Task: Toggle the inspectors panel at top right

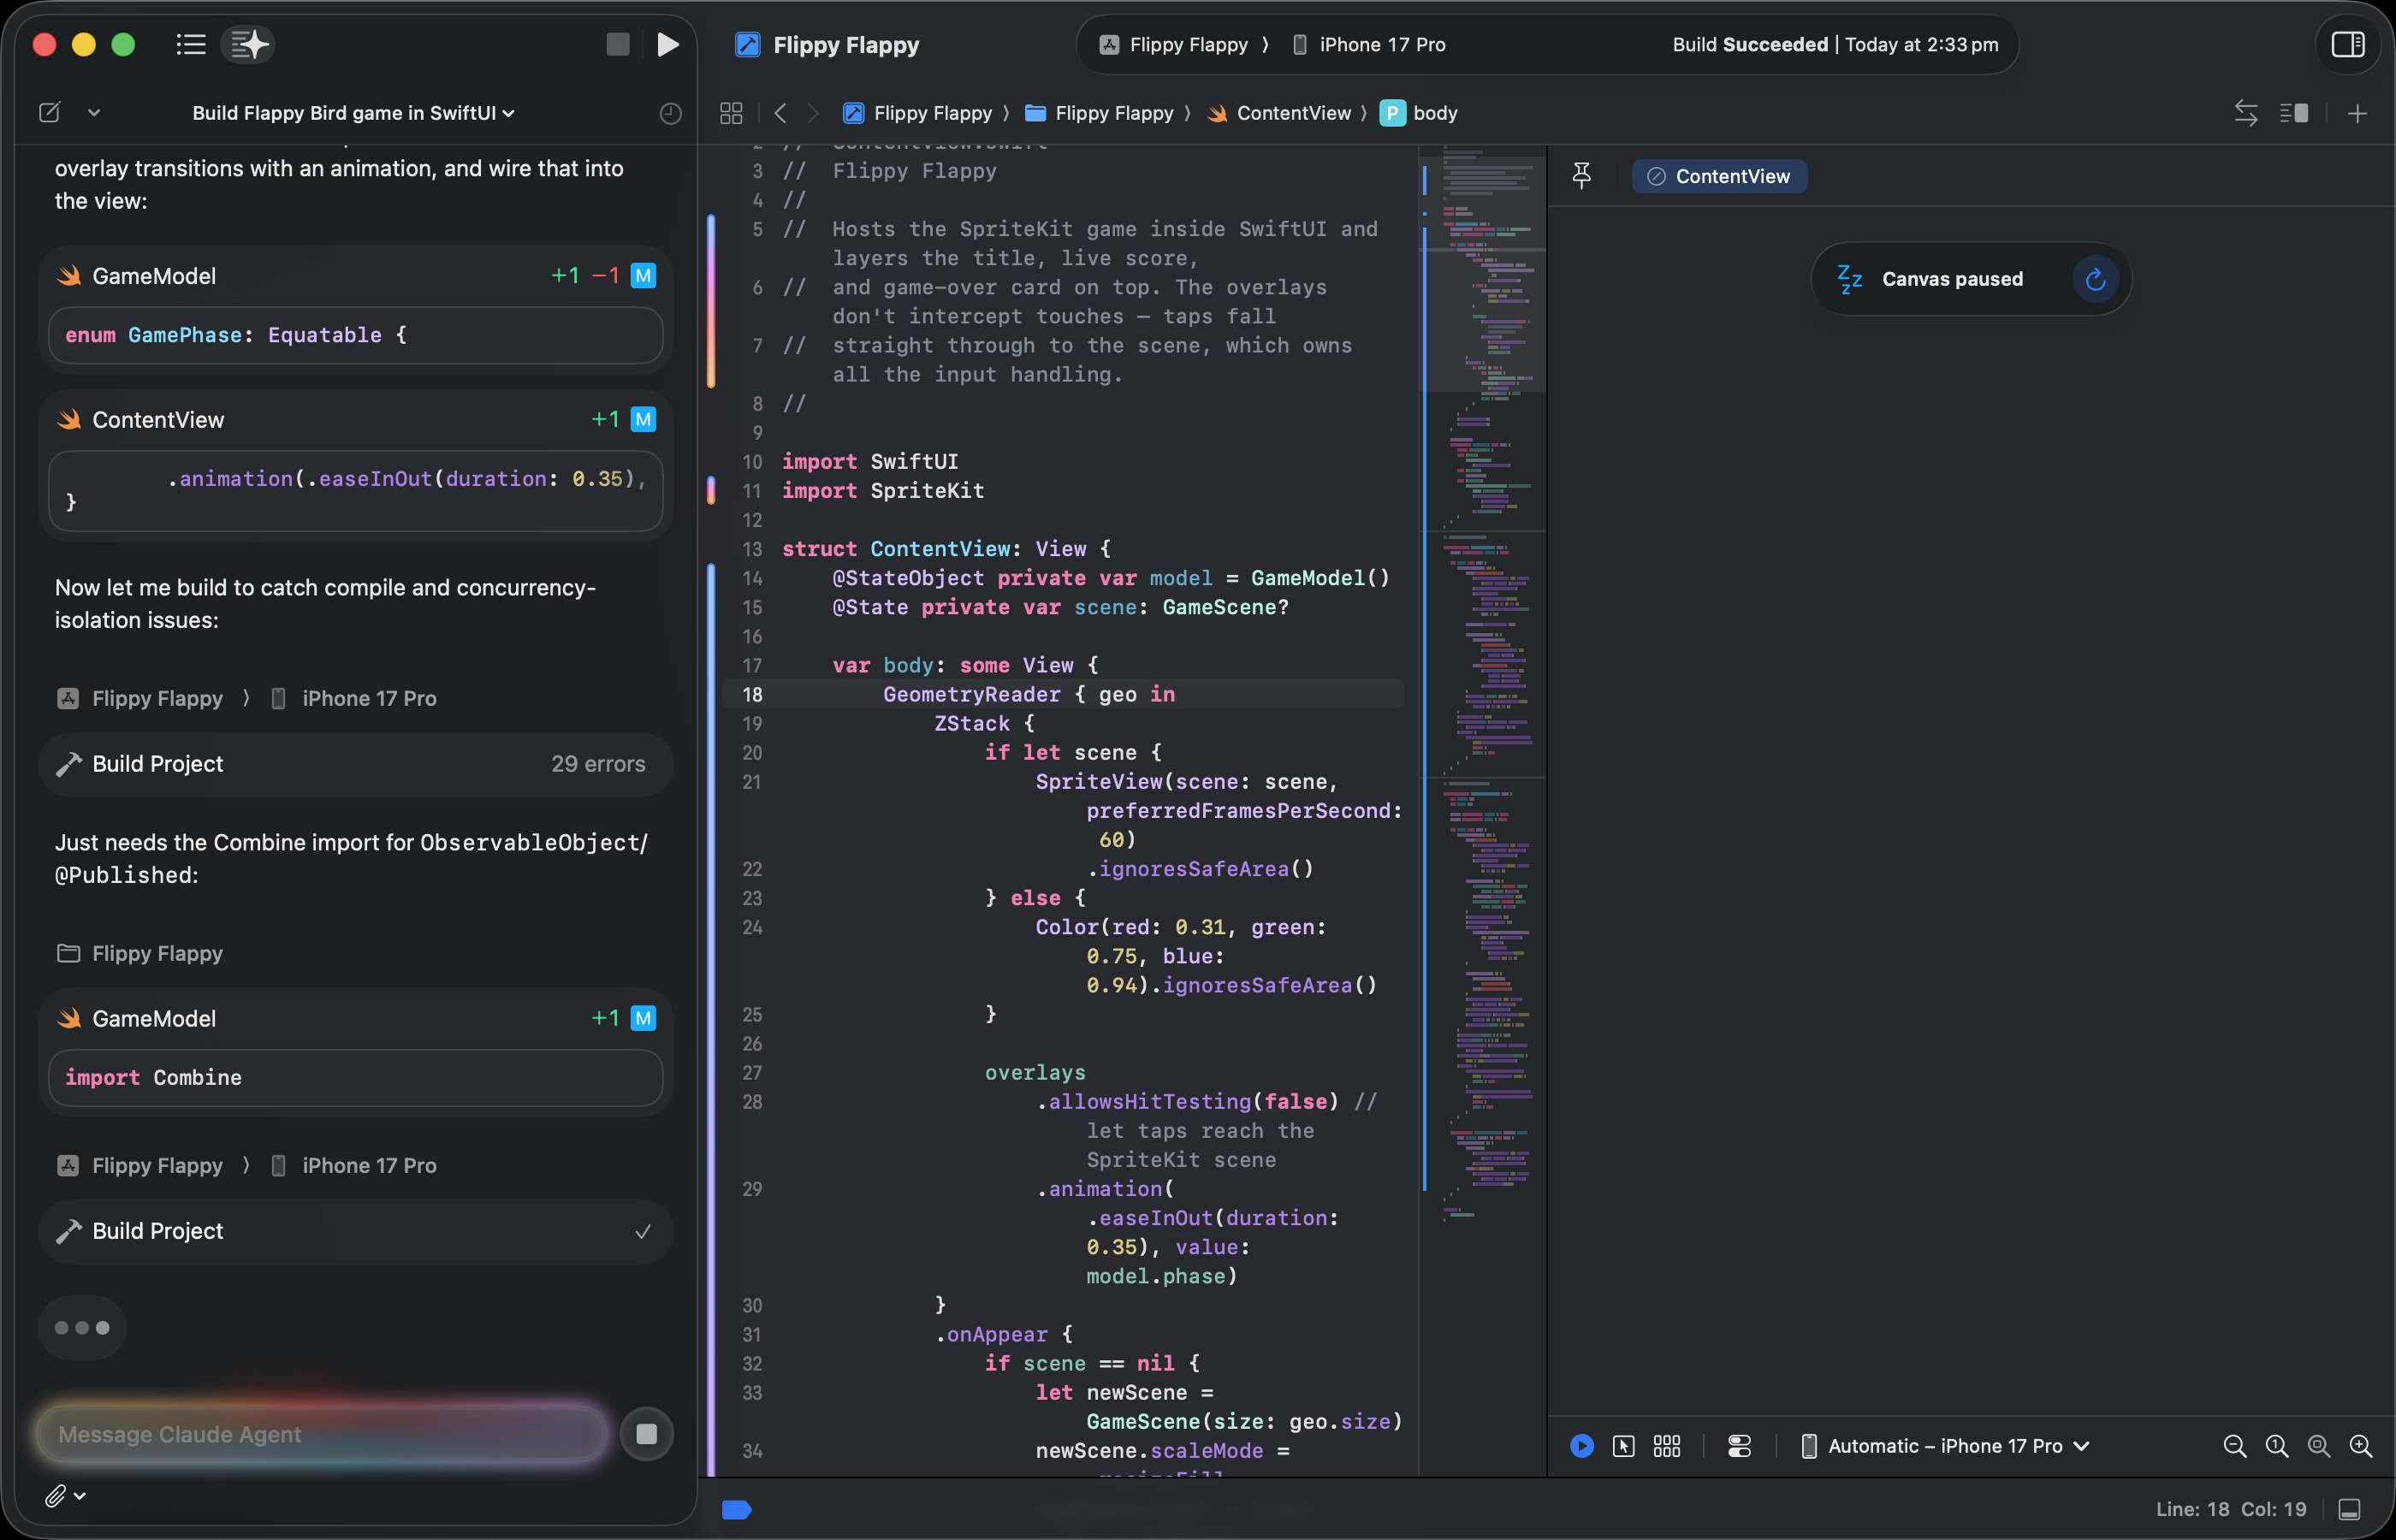Action: click(2347, 44)
